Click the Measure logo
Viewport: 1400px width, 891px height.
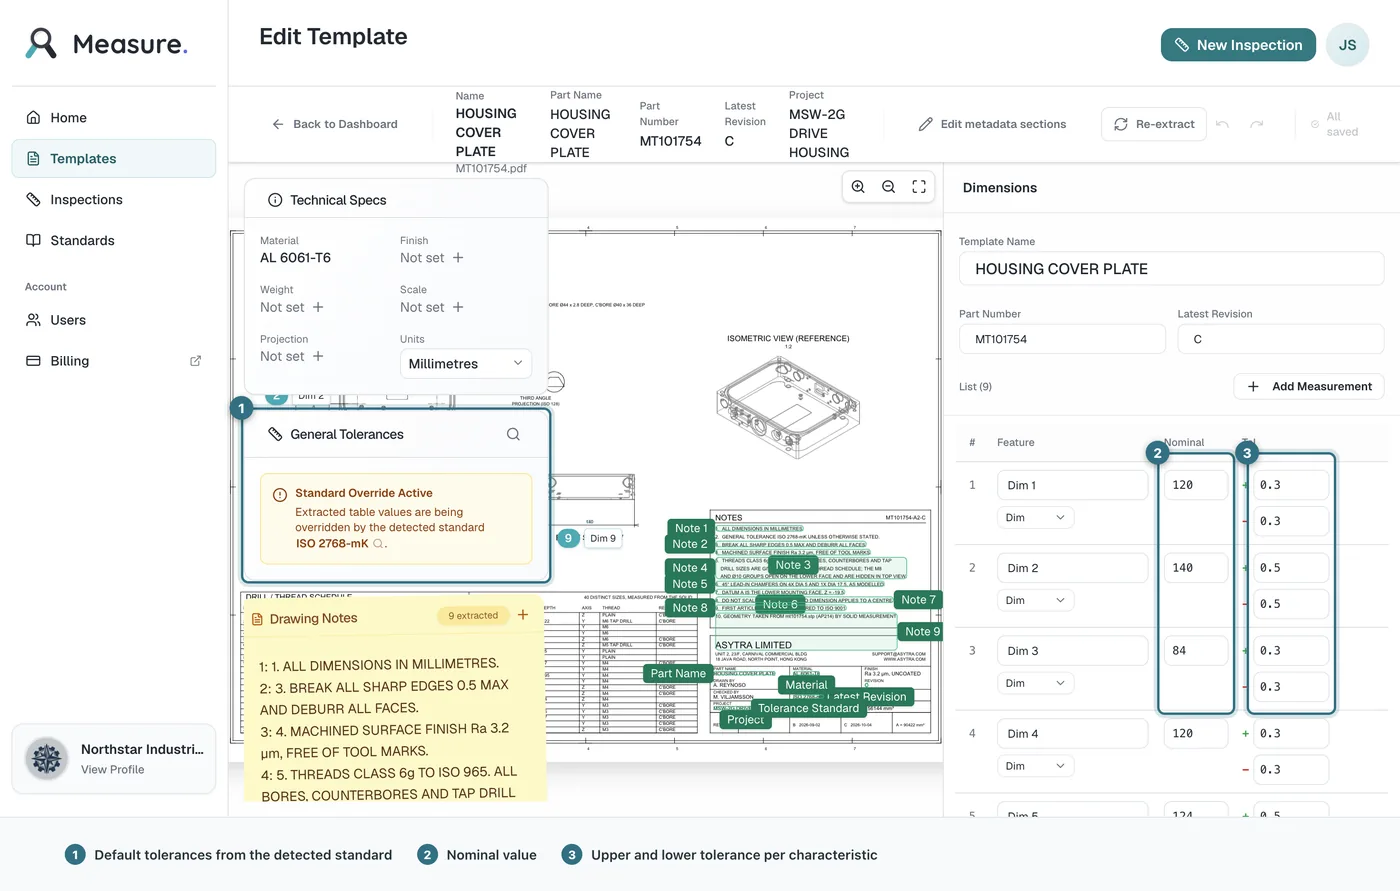pos(106,44)
